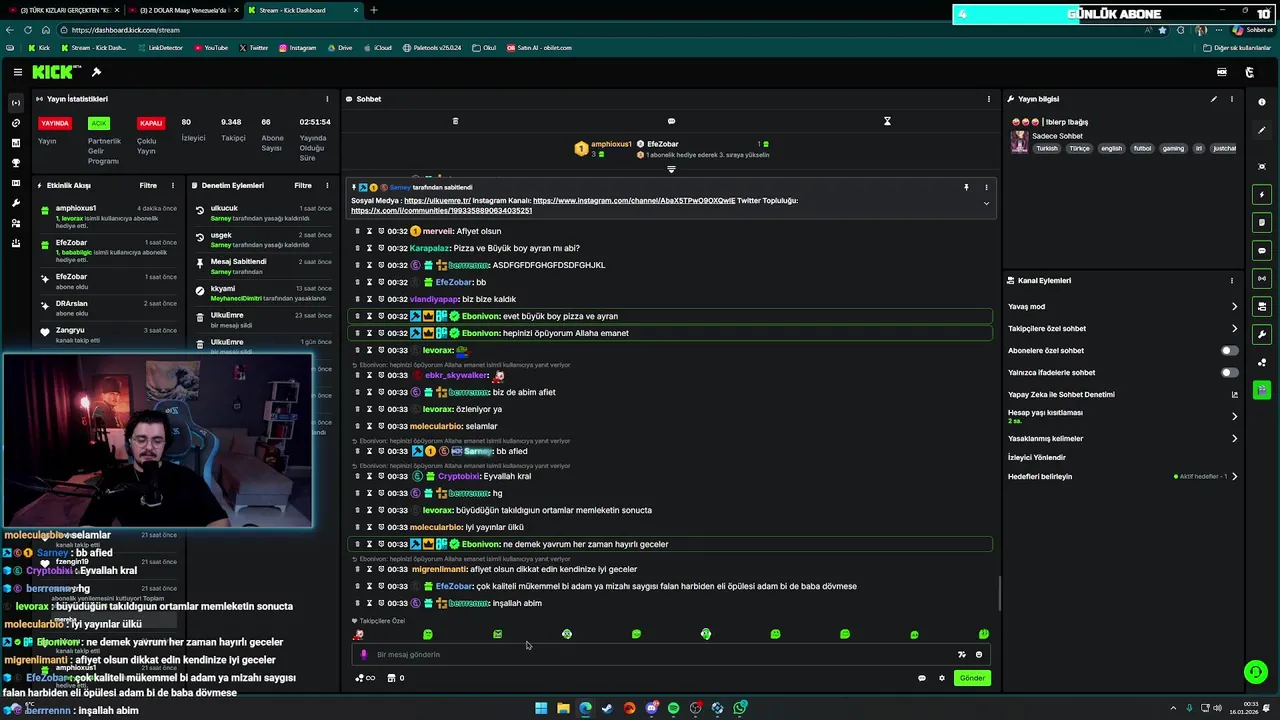This screenshot has height=720, width=1280.
Task: Toggle chat bubble panel icon in right sidebar
Action: [1262, 250]
